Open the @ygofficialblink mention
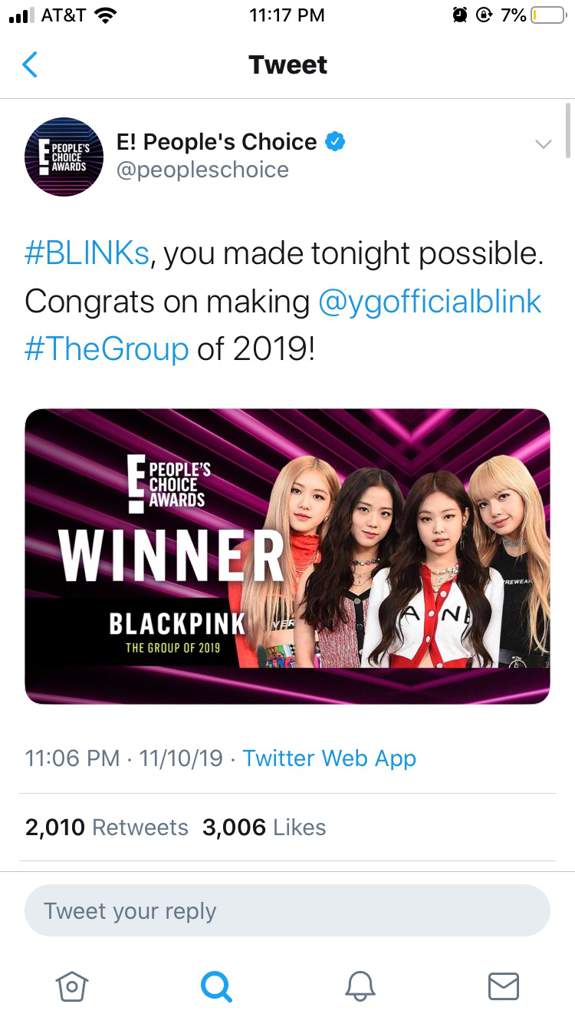 click(x=430, y=303)
